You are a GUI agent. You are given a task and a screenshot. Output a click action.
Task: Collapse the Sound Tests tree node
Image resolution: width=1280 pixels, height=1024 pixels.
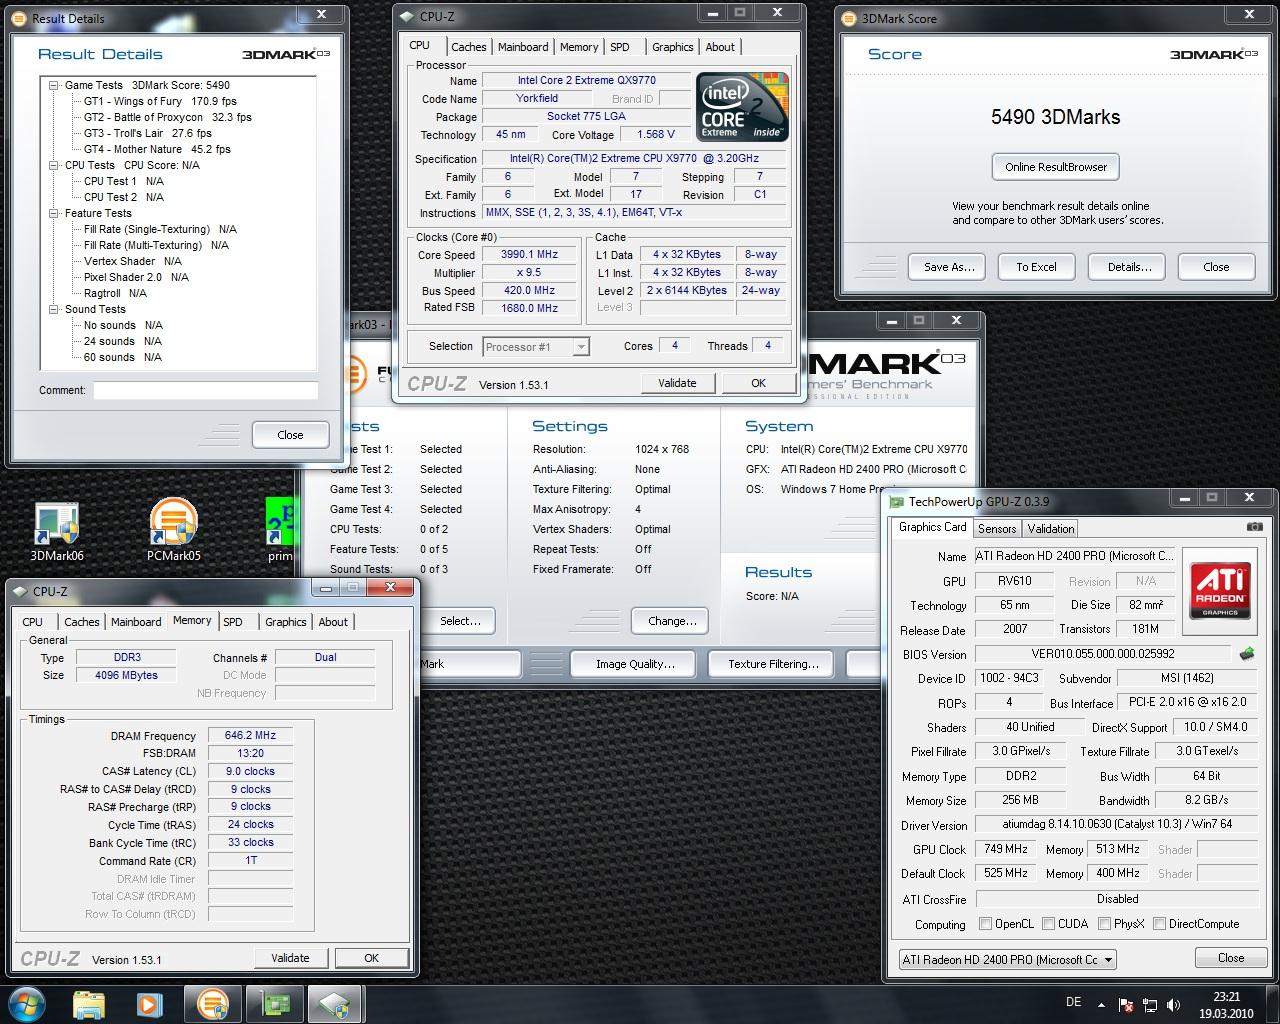[54, 309]
